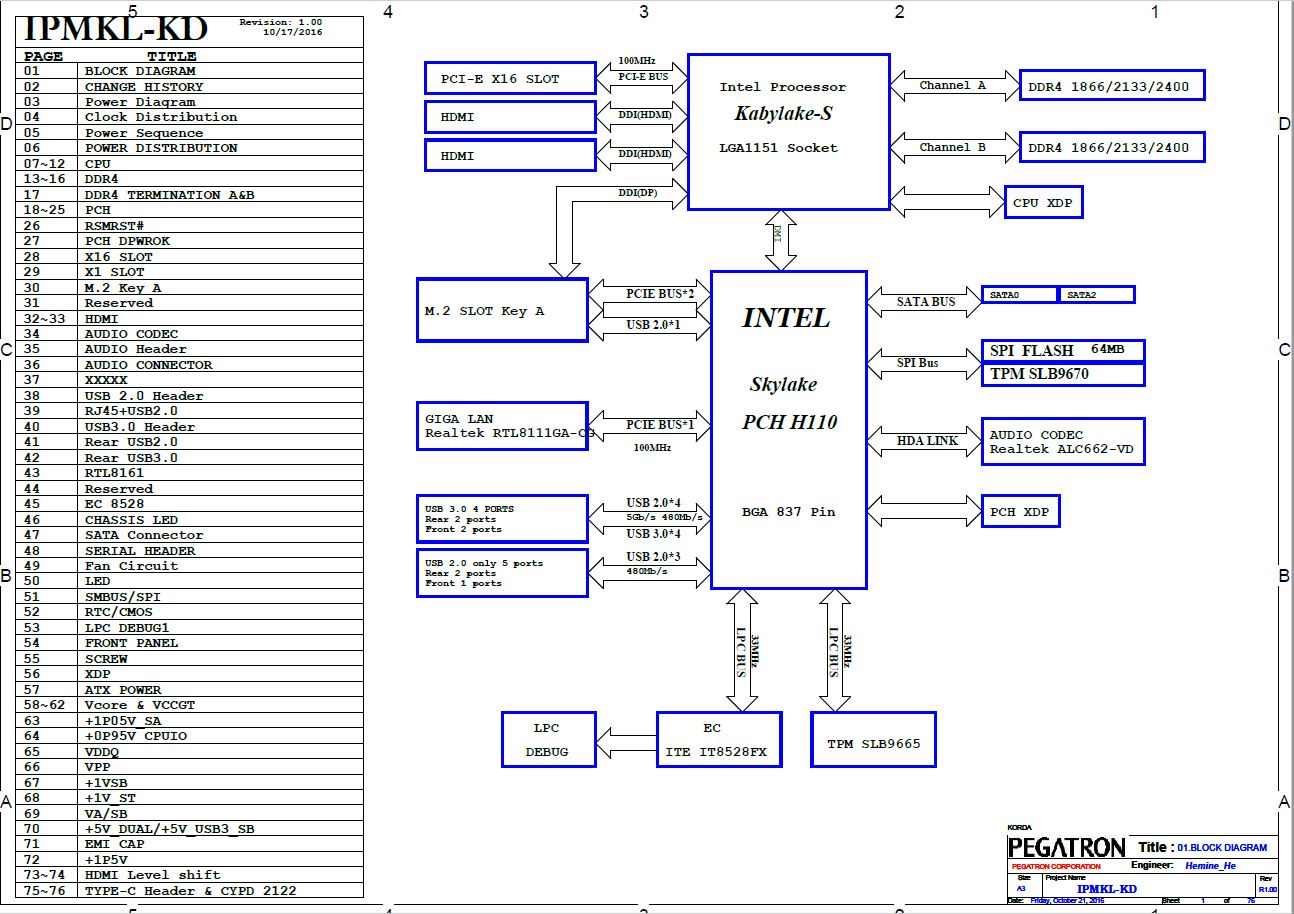Click the SATA2 box
This screenshot has height=914, width=1294.
tap(1096, 295)
